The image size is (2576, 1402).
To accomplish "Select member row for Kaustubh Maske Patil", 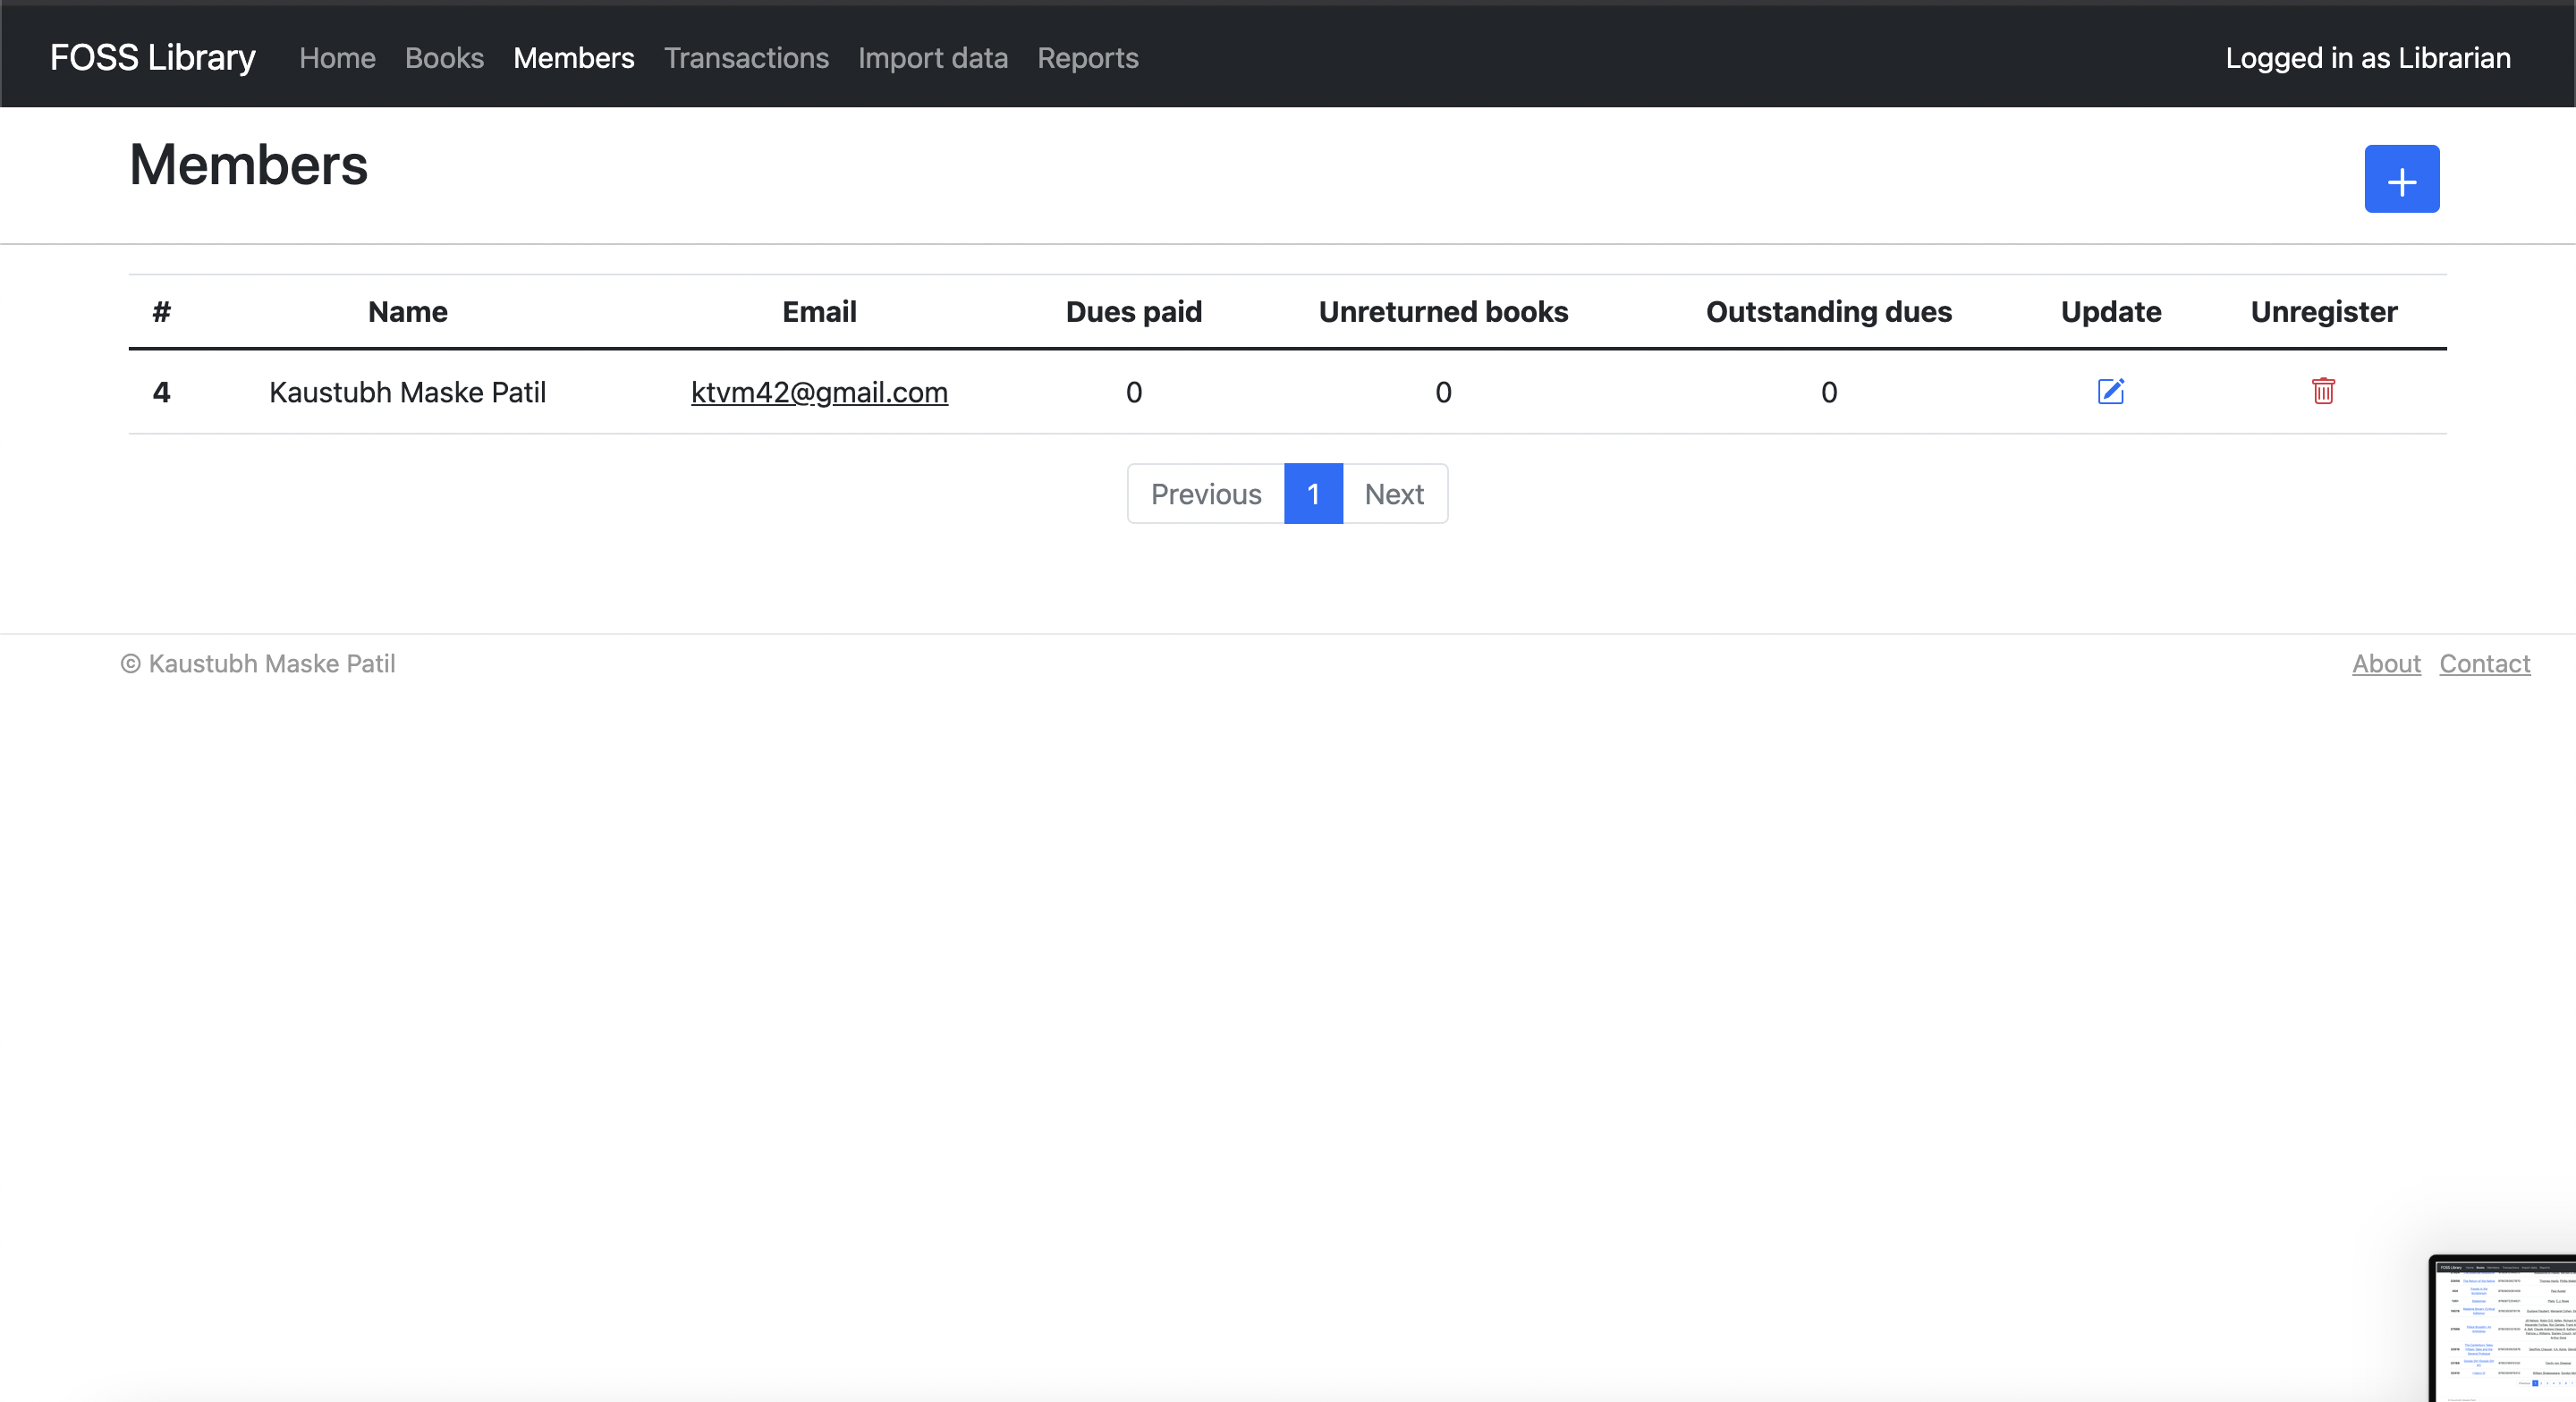I will click(x=406, y=392).
